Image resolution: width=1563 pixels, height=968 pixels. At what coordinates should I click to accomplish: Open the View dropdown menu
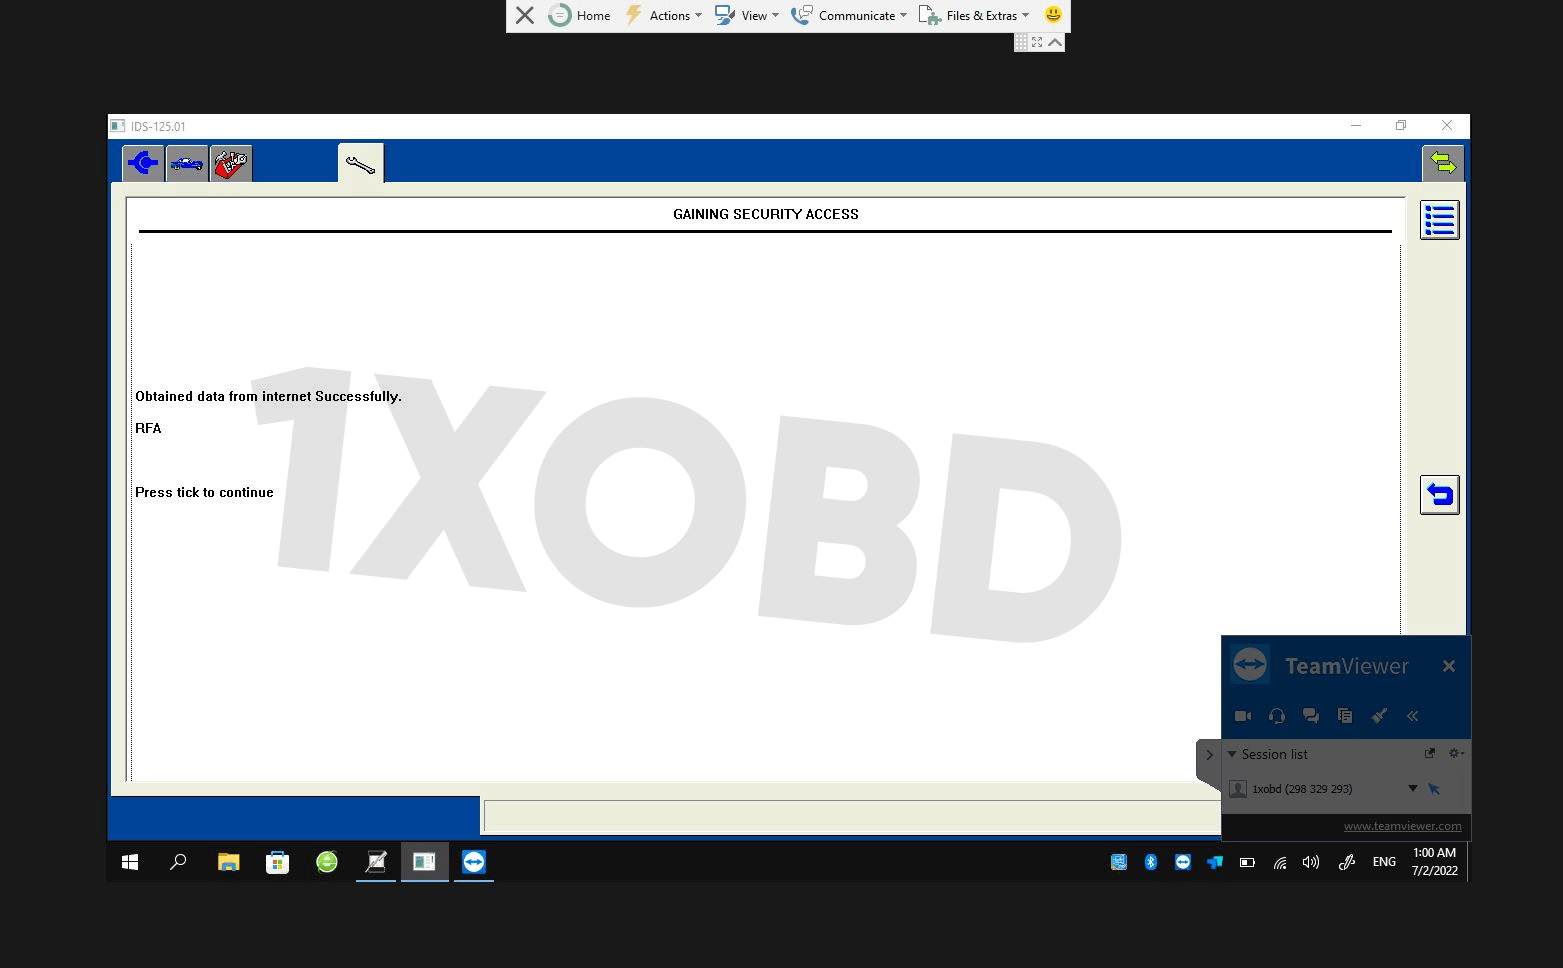[747, 15]
